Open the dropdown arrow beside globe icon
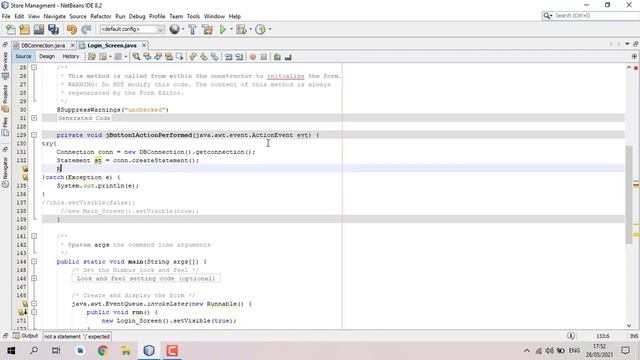Screen dimensions: 640x360 183,29
